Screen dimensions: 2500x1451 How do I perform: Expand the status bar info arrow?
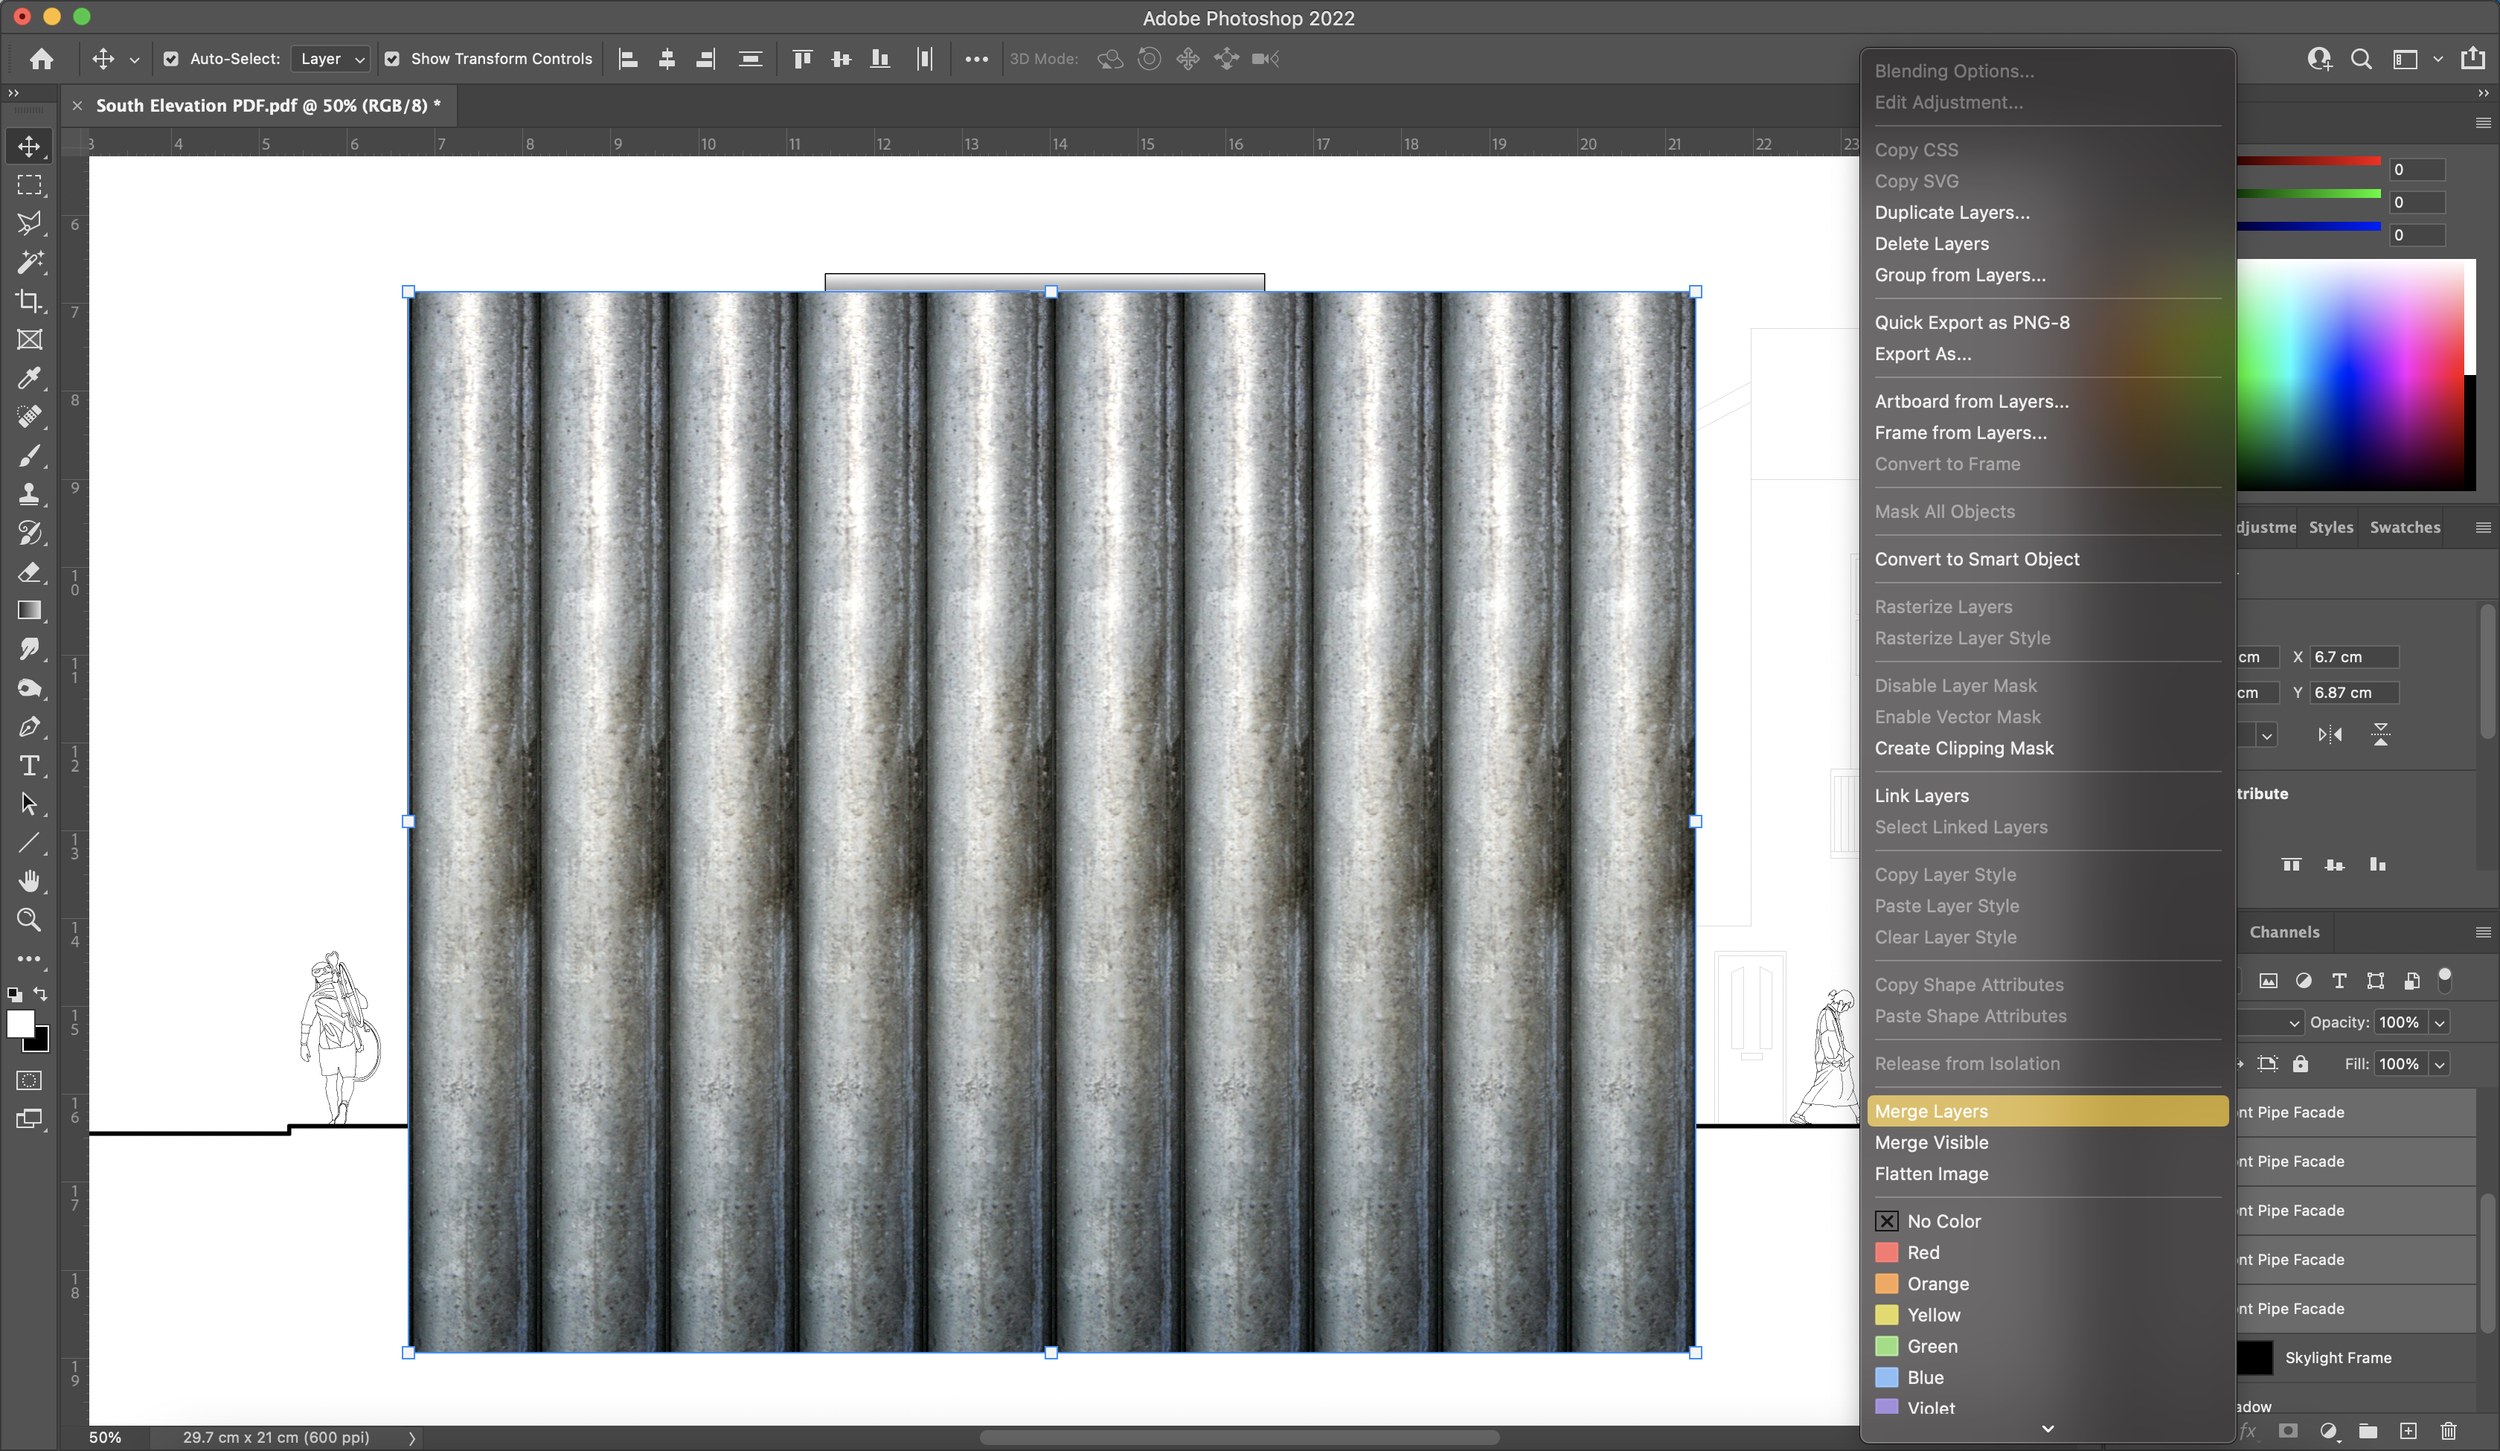(412, 1438)
